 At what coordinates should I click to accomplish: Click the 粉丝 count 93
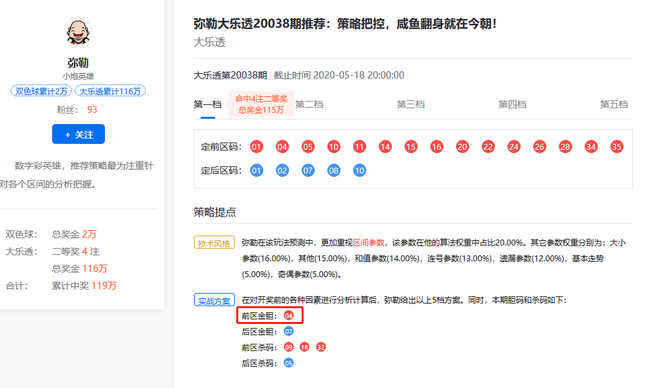(92, 109)
